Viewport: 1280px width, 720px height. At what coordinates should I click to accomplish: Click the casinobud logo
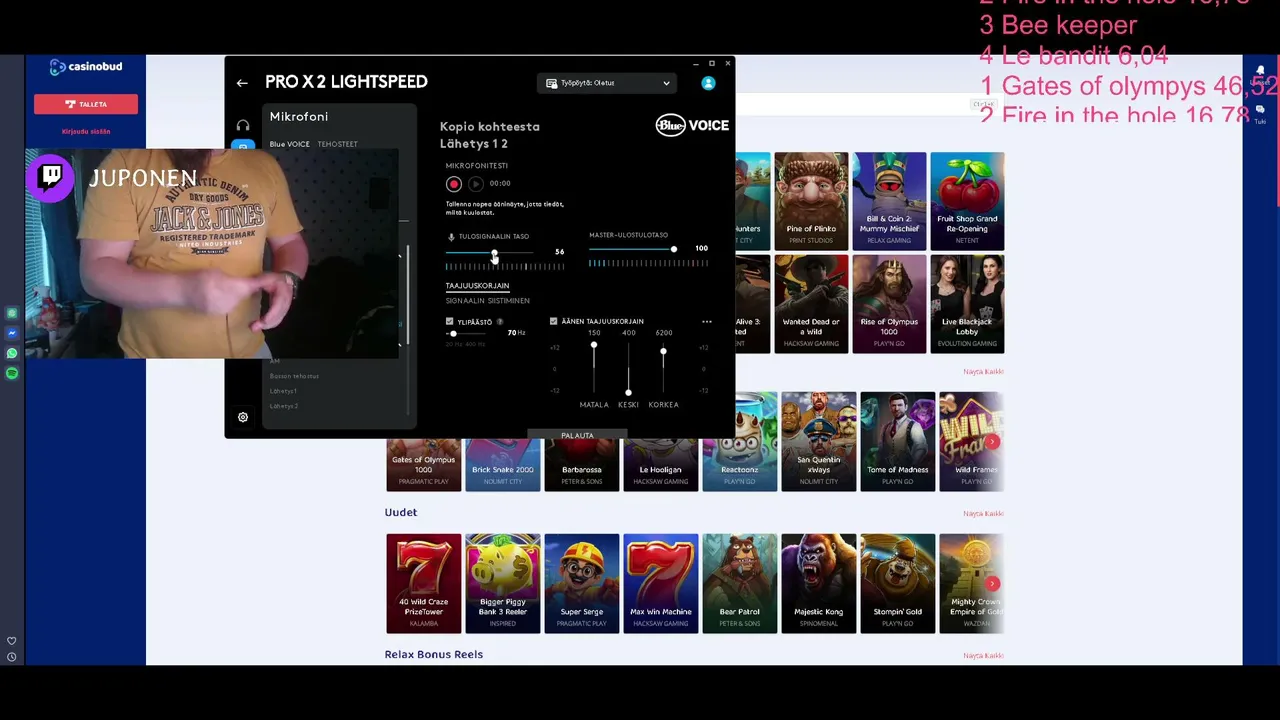[86, 67]
